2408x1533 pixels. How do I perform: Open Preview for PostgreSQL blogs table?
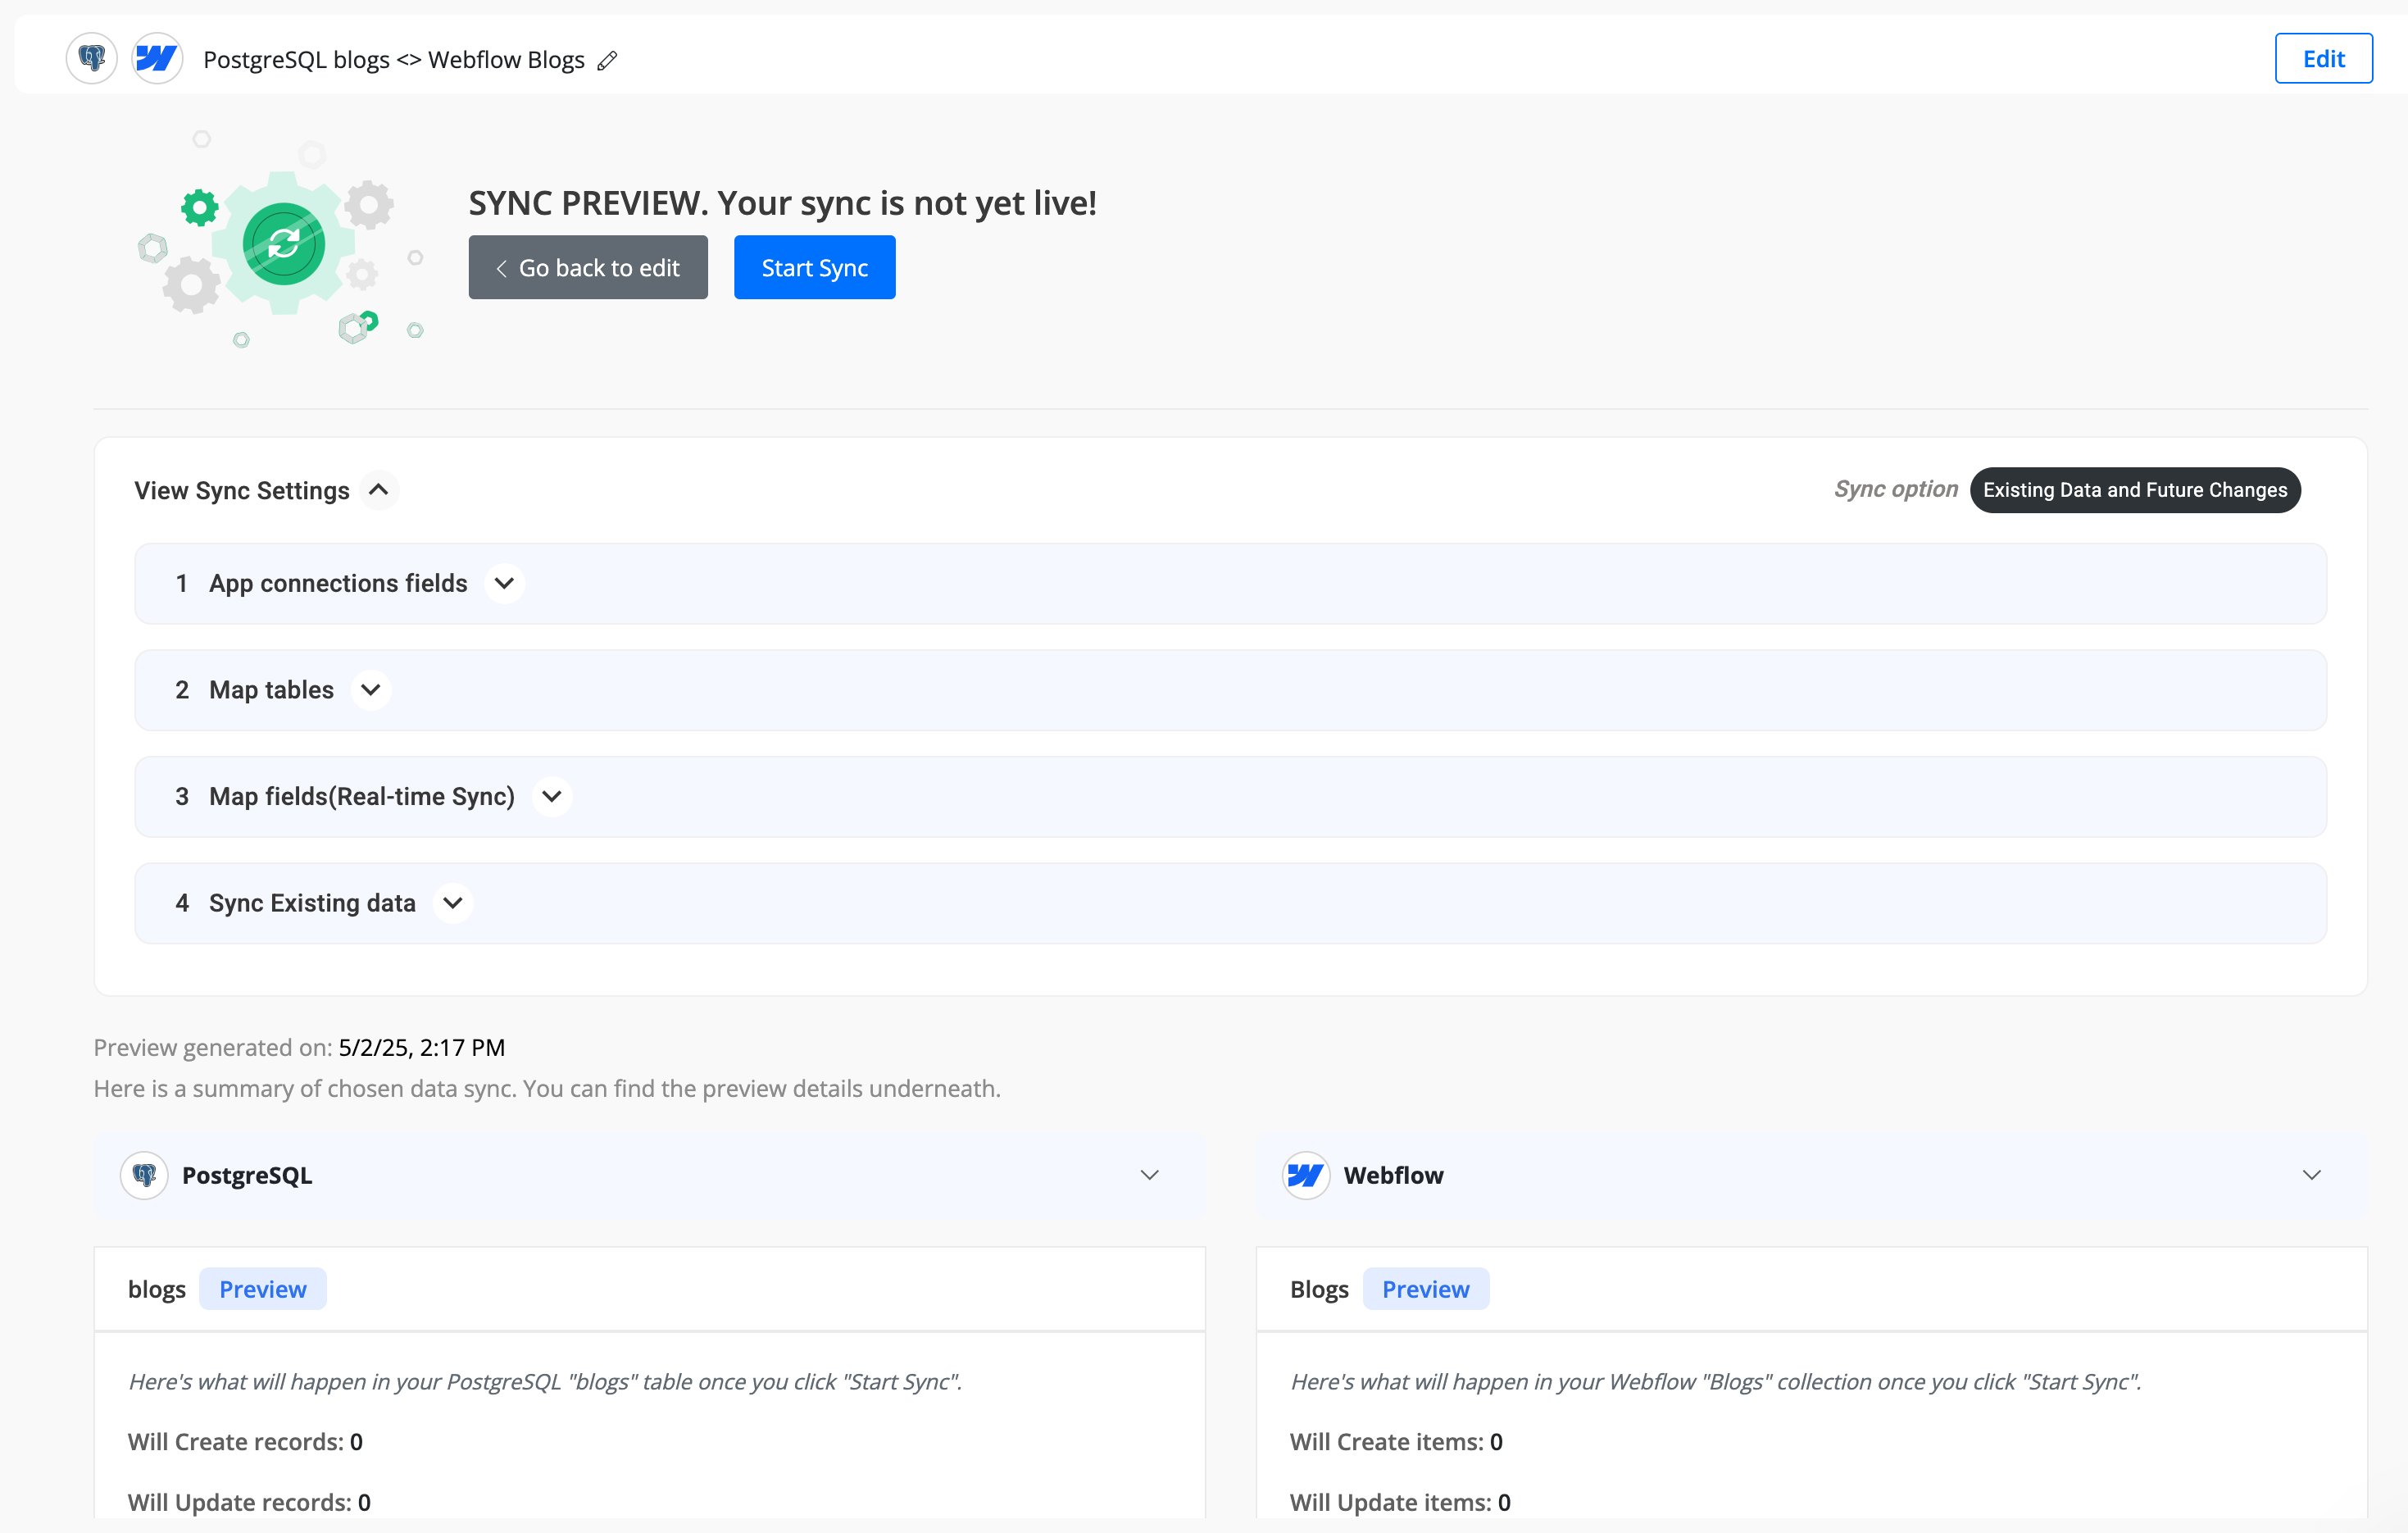pyautogui.click(x=263, y=1289)
